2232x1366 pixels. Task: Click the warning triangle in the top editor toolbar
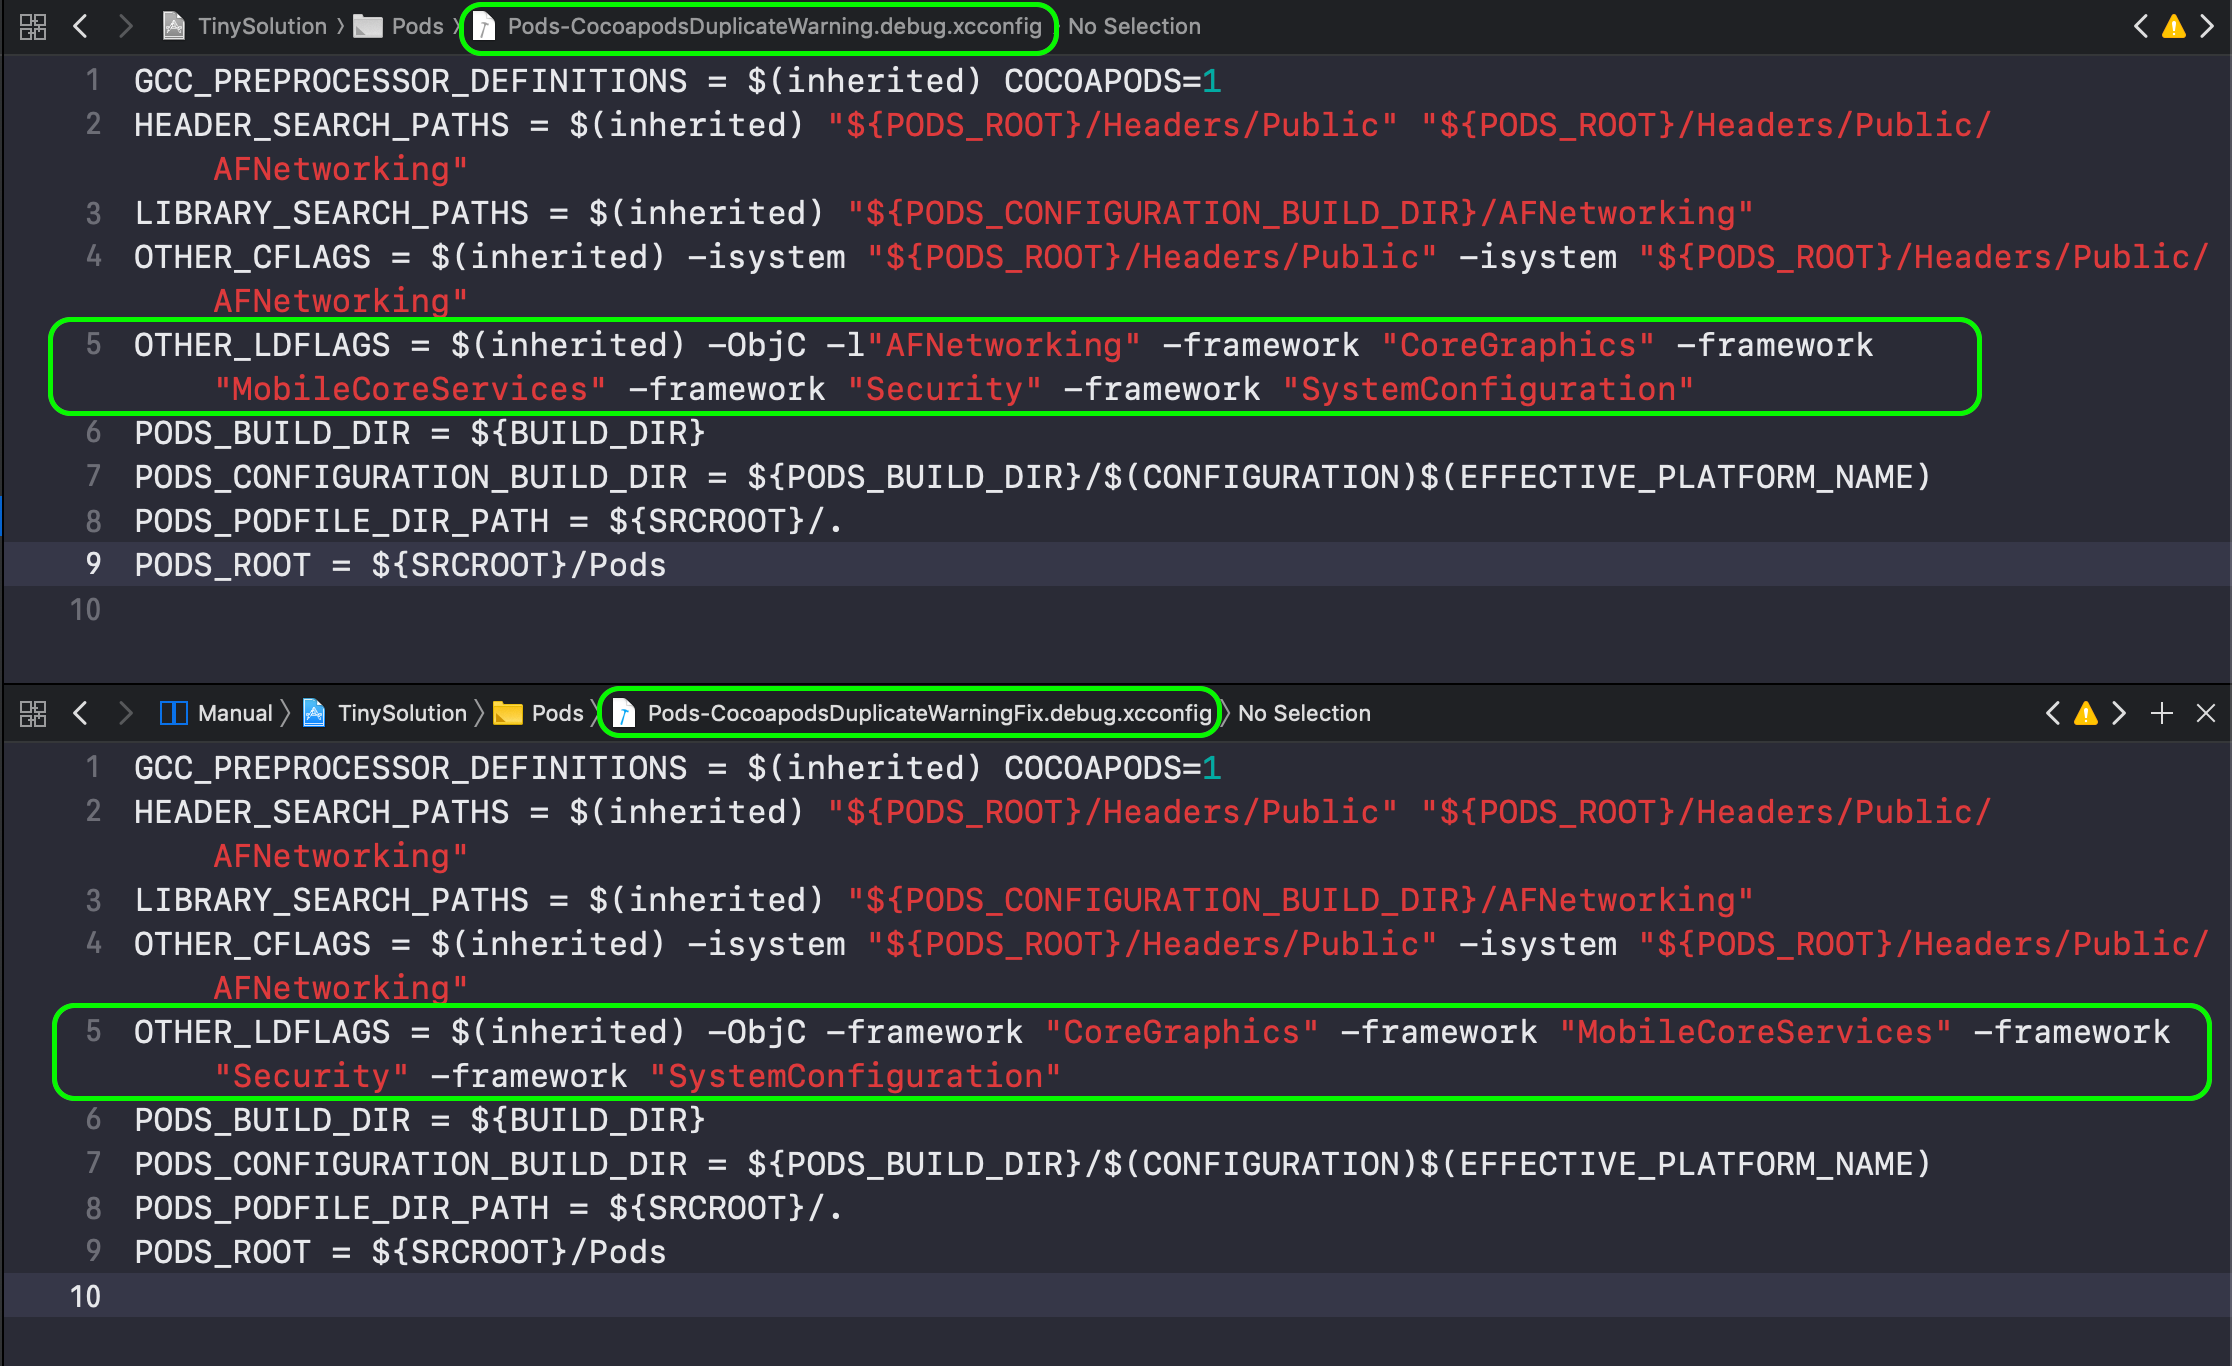2172,26
